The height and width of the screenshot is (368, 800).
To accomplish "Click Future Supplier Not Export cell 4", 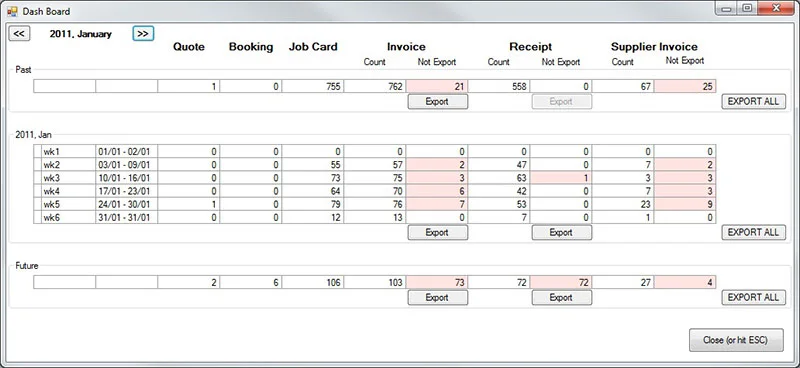I will [685, 282].
